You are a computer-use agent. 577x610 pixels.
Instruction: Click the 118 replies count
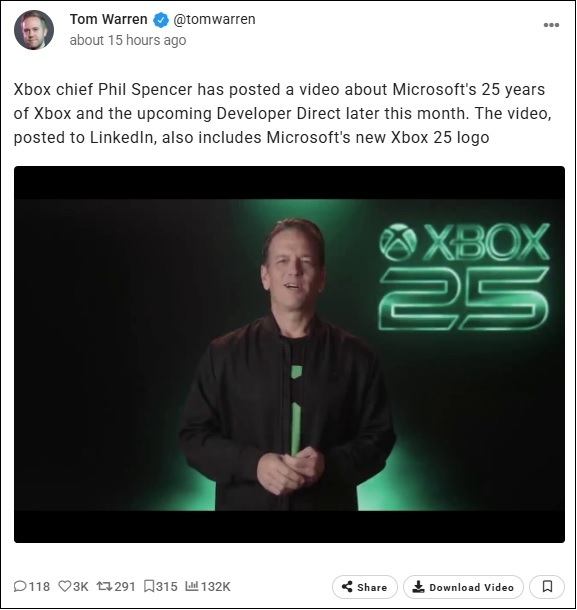(40, 586)
